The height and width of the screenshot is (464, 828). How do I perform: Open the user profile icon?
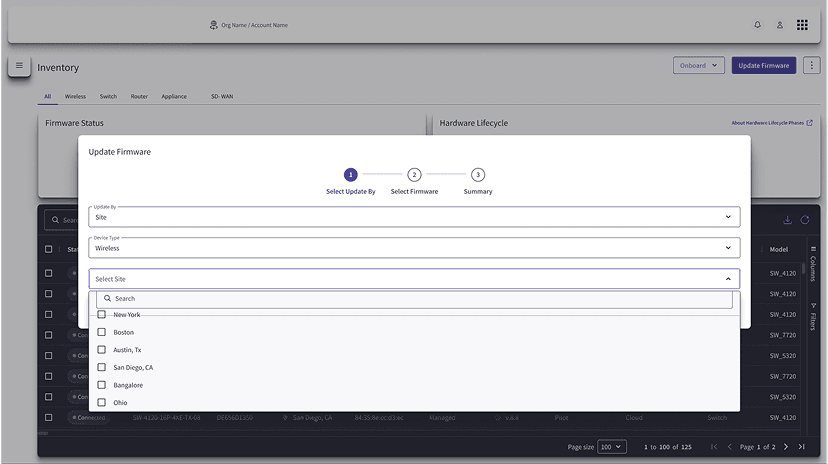click(x=779, y=25)
